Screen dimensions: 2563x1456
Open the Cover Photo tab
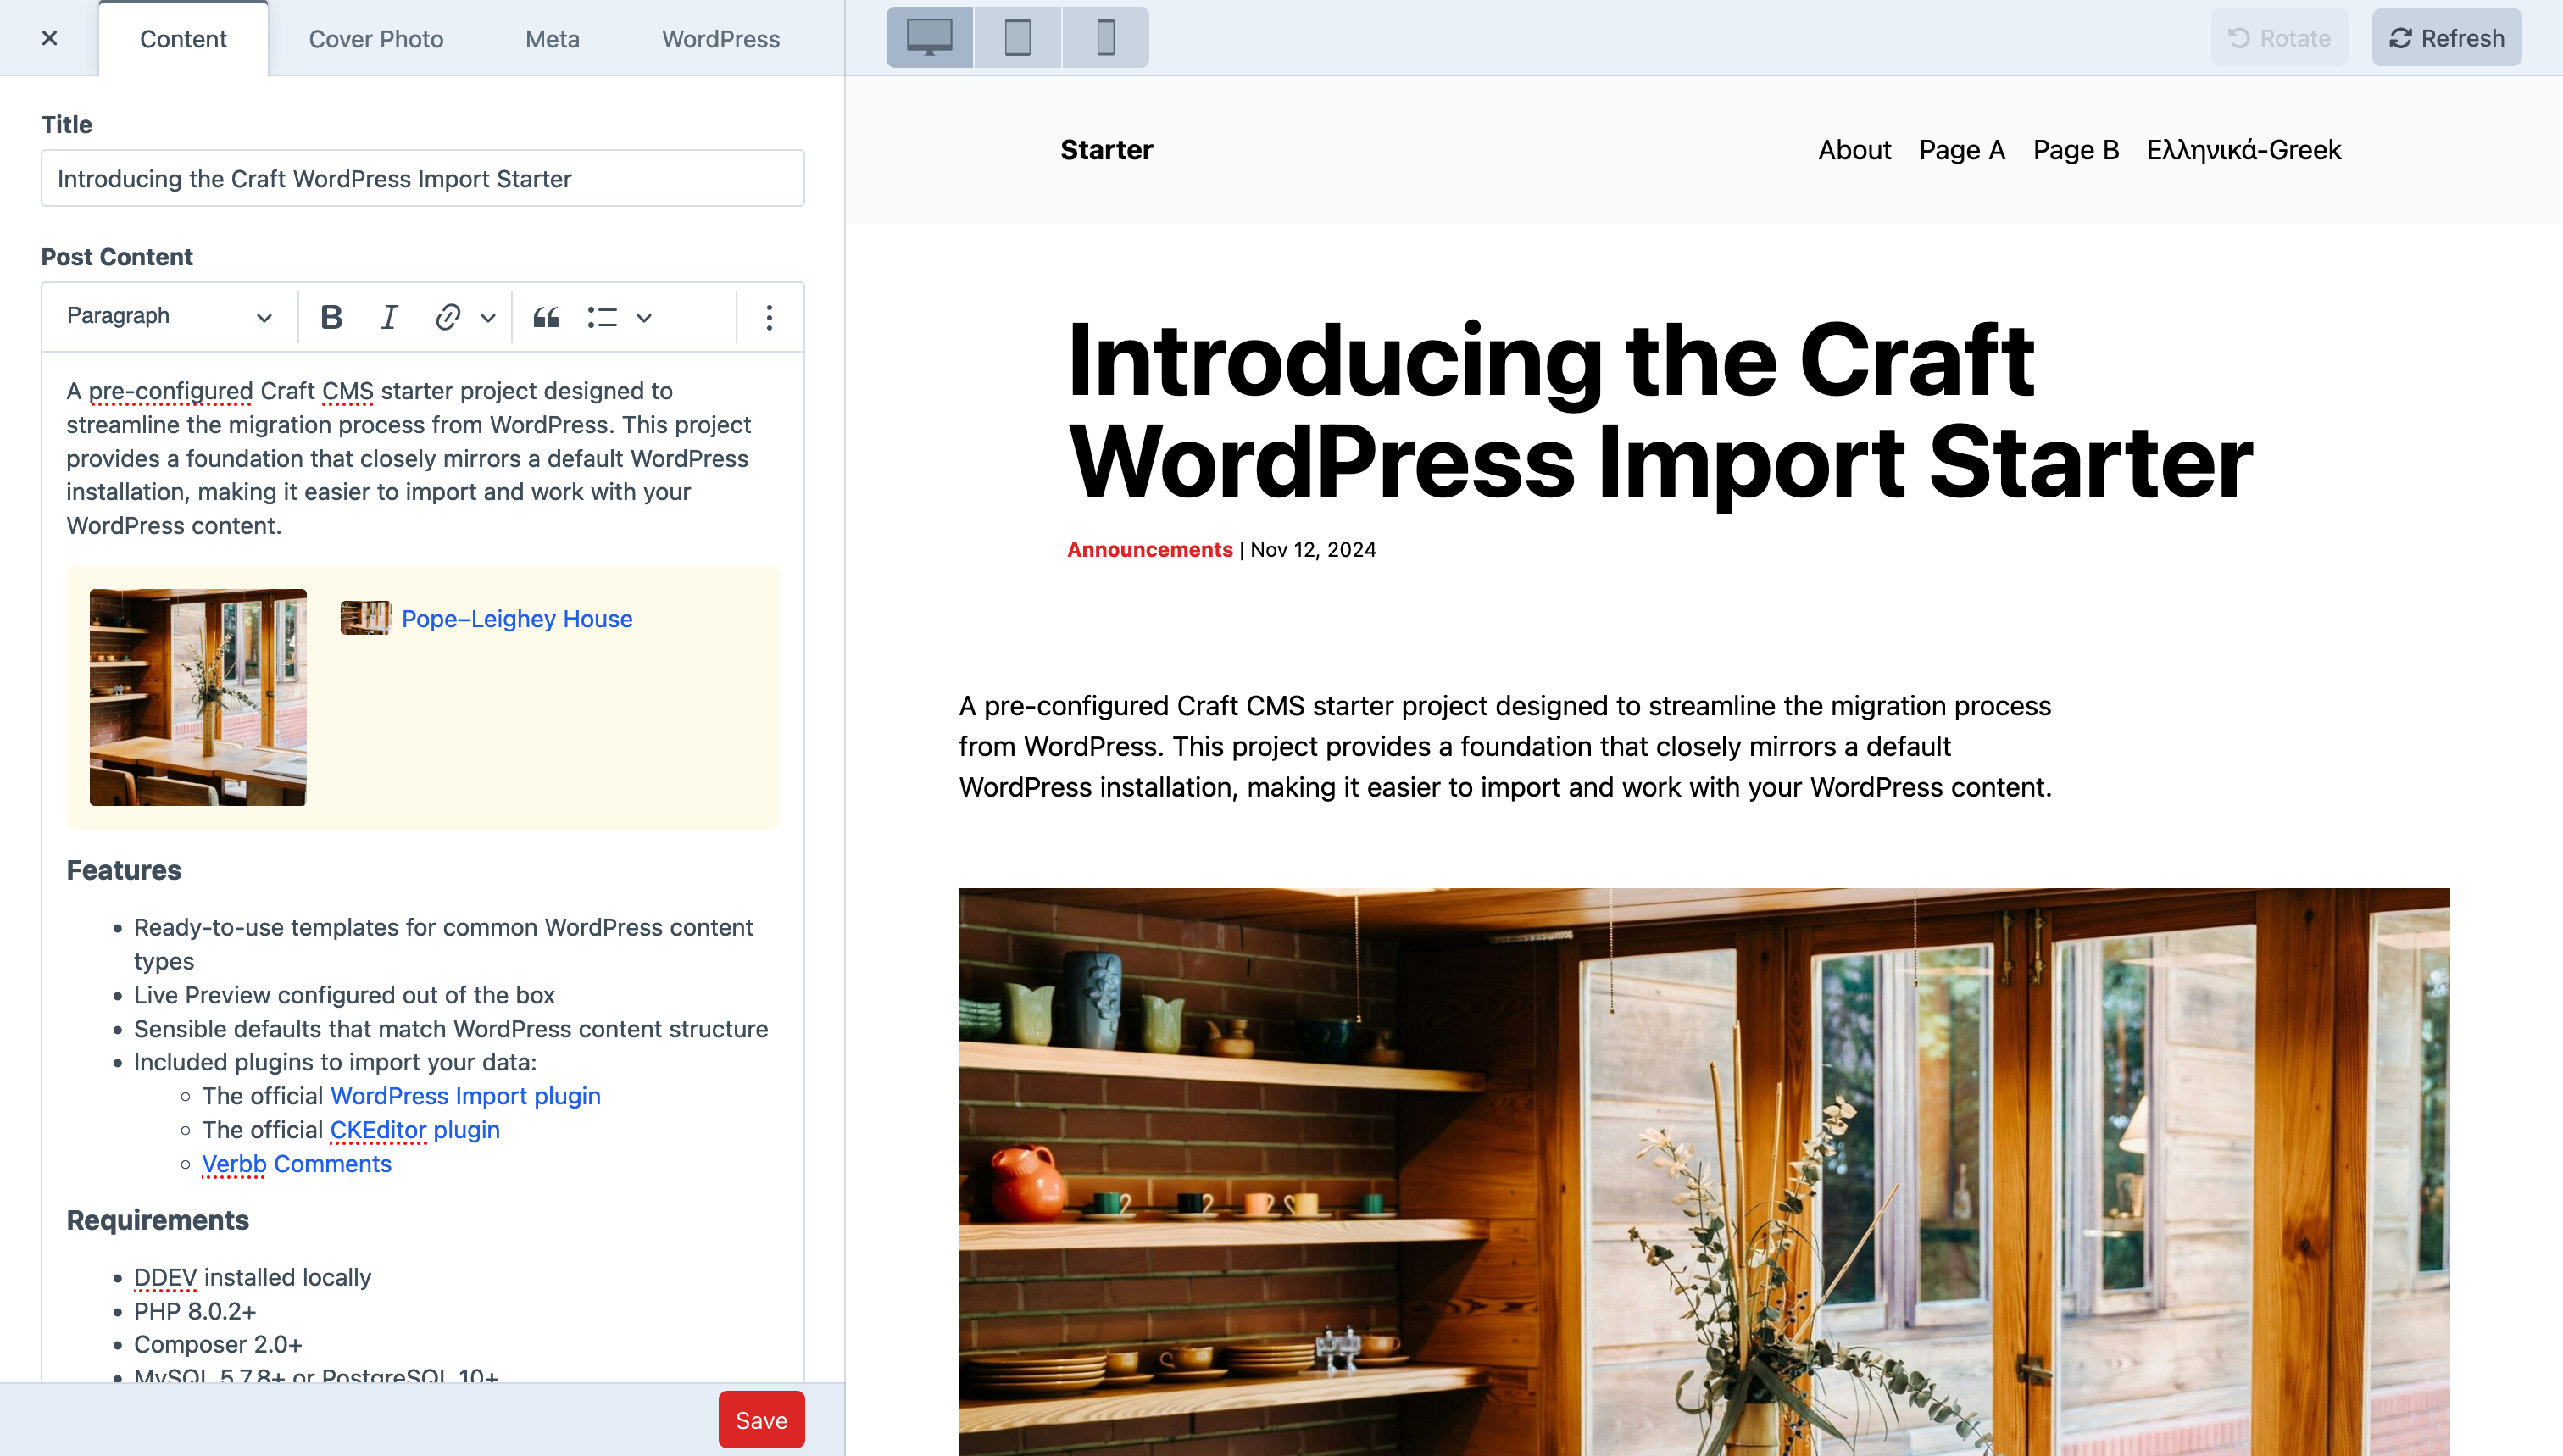coord(376,39)
